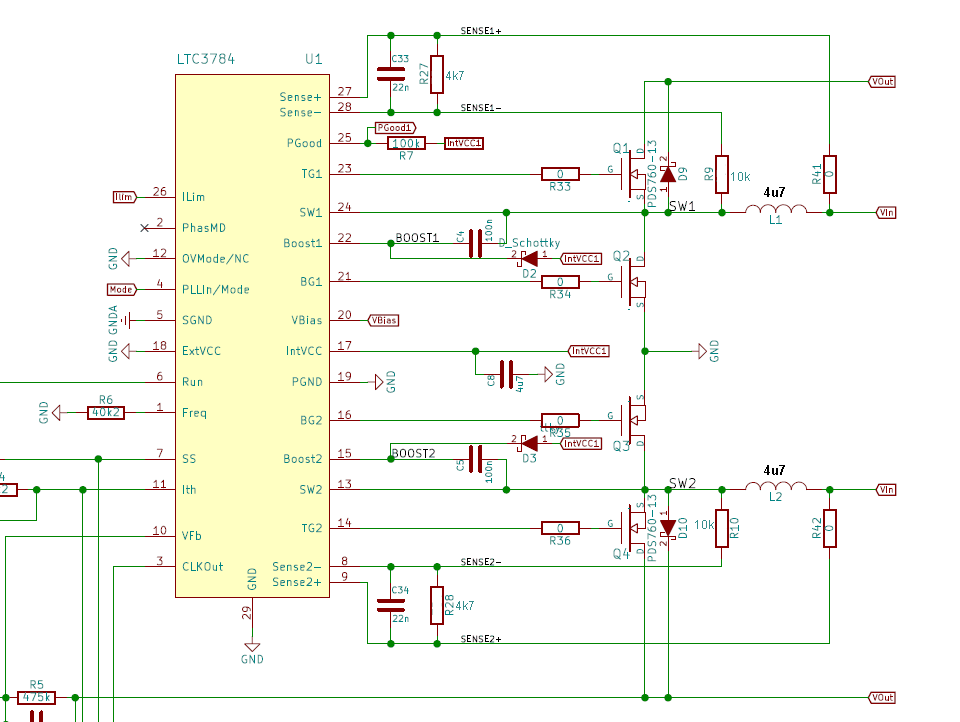The height and width of the screenshot is (722, 960).
Task: Click the SENSE1- net label
Action: 481,108
